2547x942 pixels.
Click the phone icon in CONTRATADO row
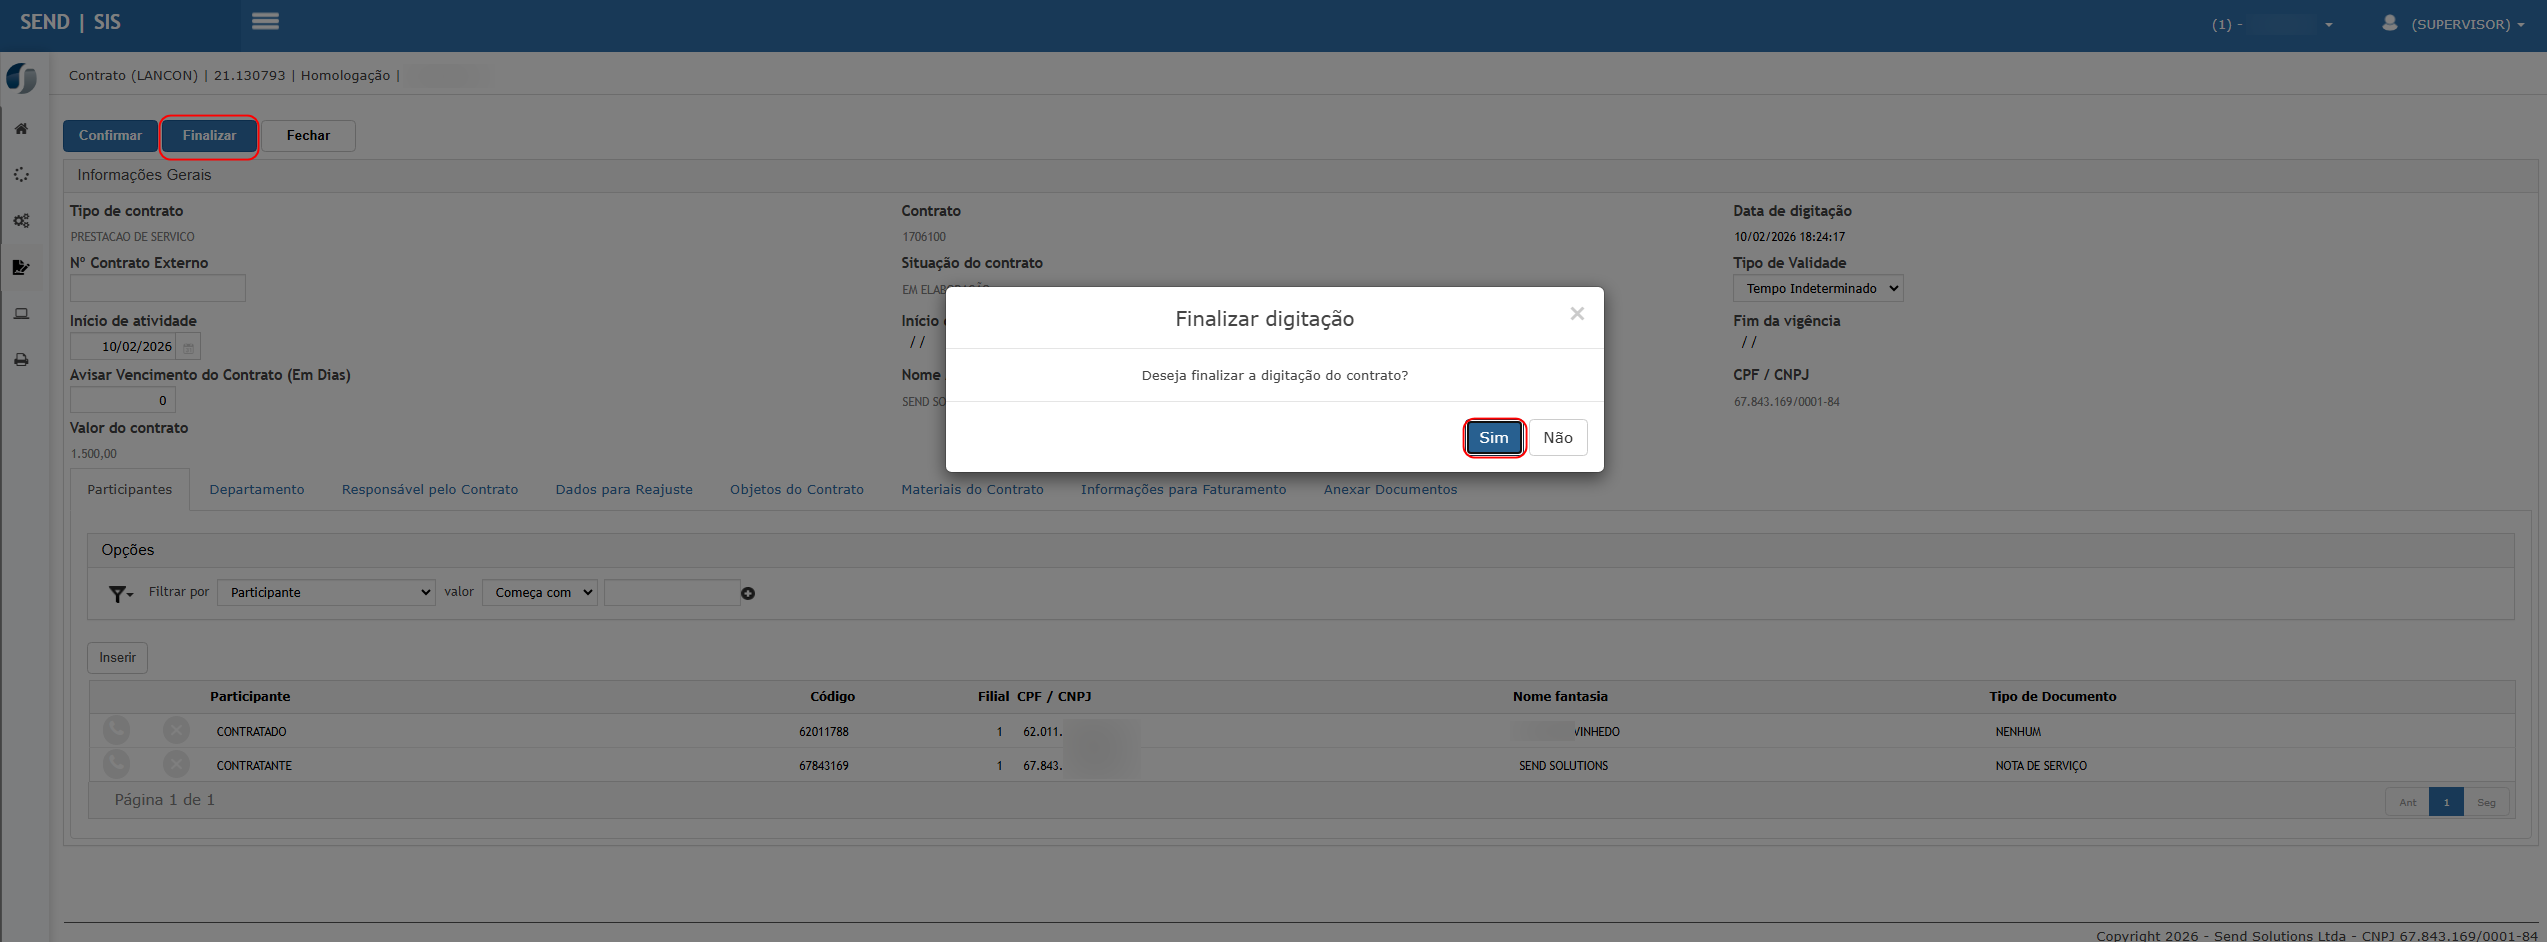pyautogui.click(x=117, y=731)
